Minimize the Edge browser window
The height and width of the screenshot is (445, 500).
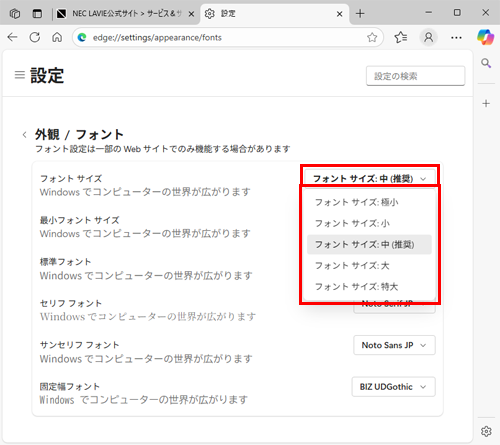tap(429, 13)
